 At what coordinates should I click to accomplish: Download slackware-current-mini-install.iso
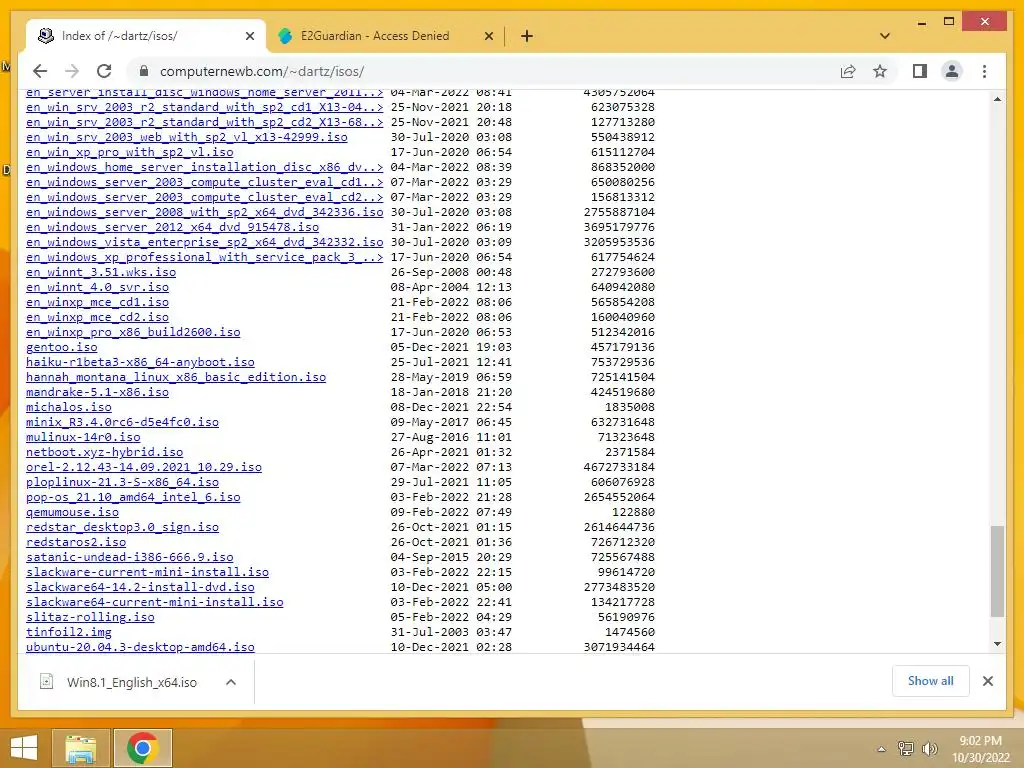[x=148, y=573]
